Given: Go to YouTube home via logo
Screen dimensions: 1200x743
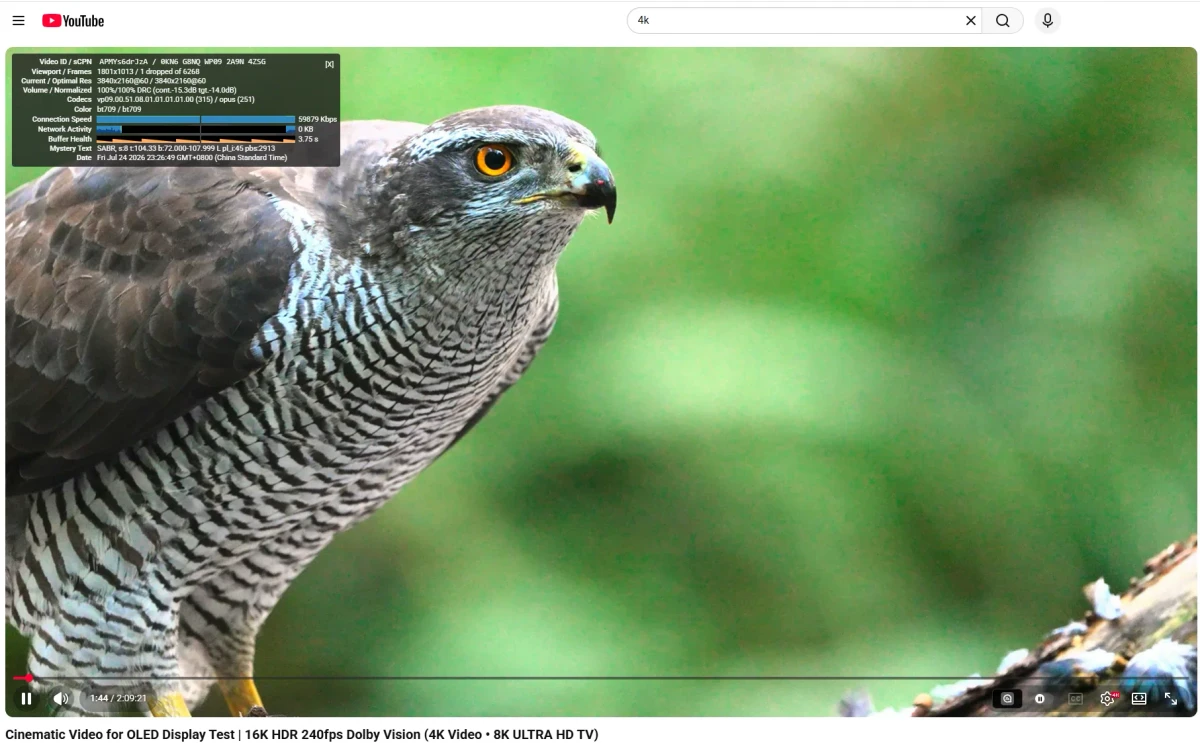Looking at the screenshot, I should pos(73,20).
